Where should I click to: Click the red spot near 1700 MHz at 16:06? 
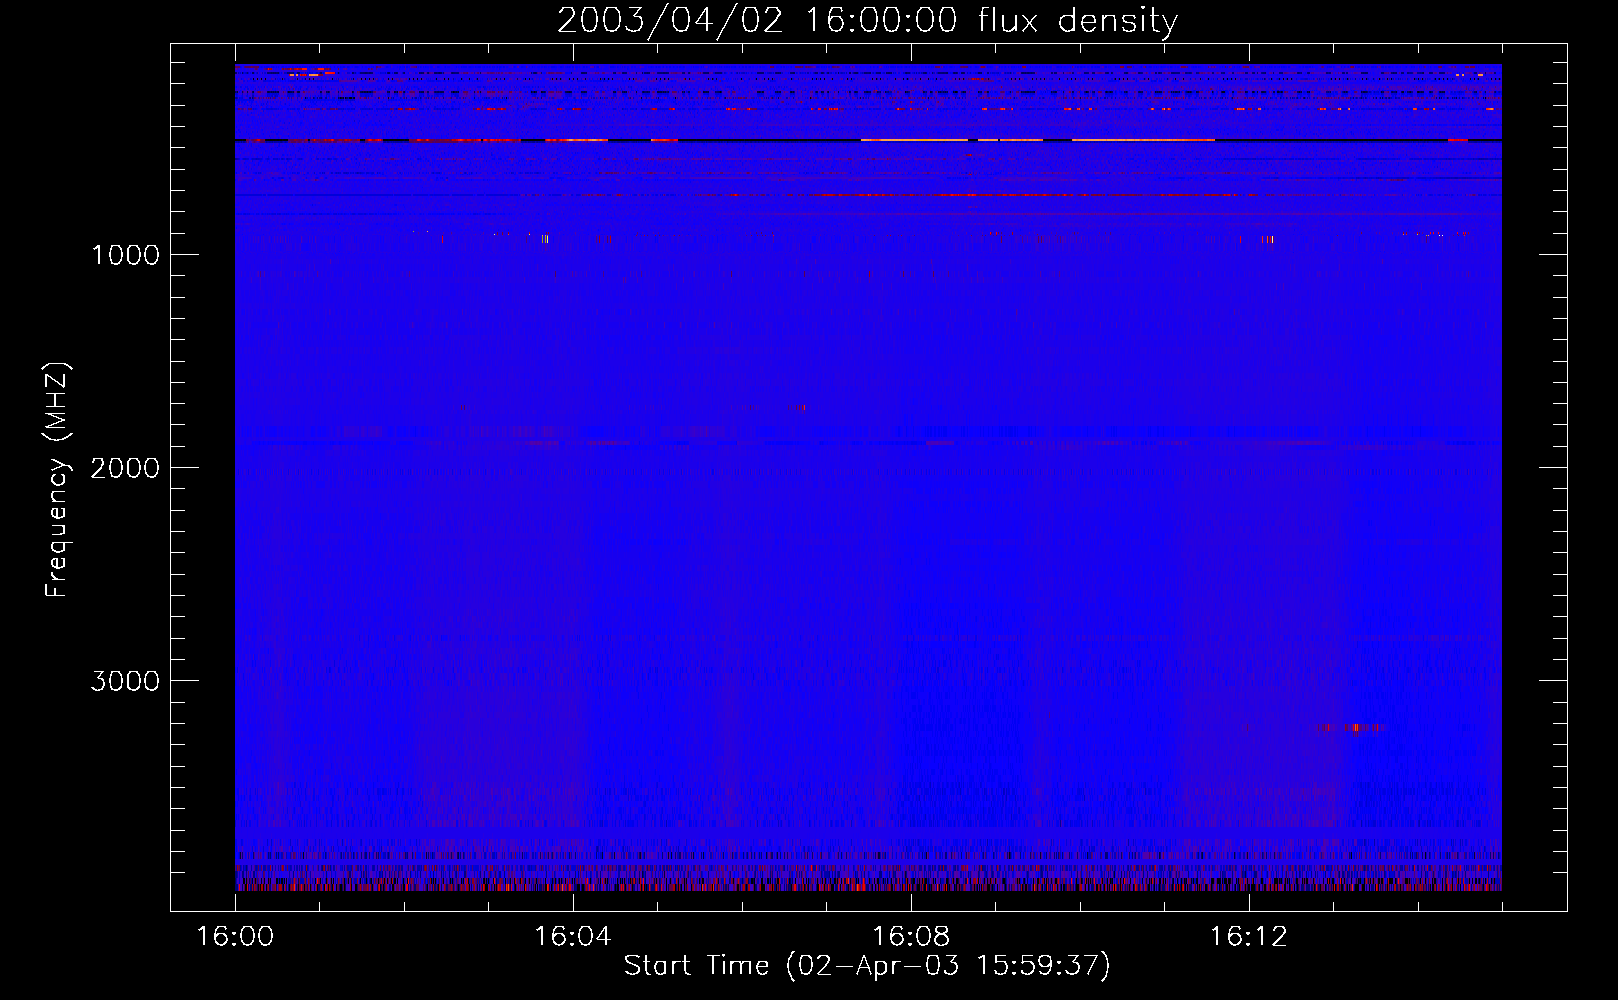coord(798,408)
